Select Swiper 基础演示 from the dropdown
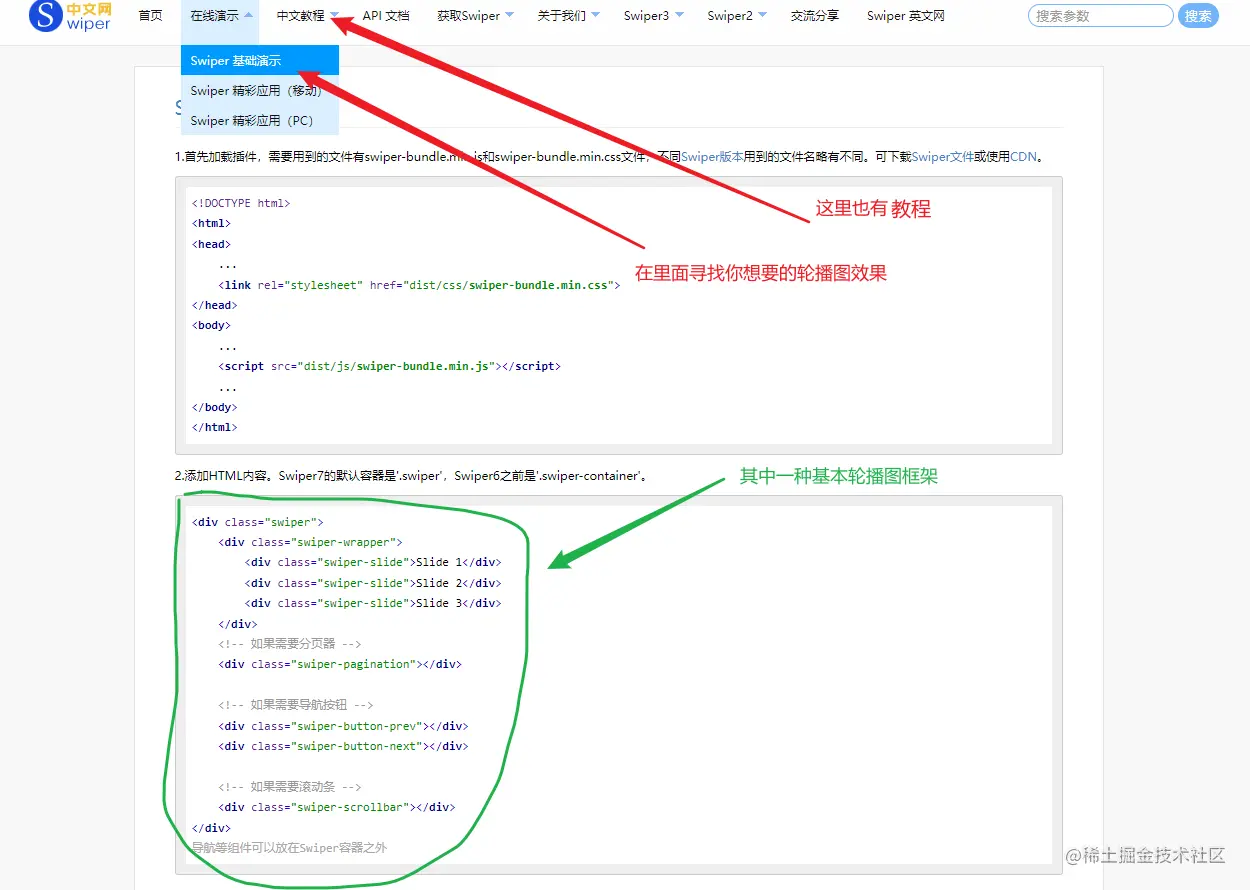The image size is (1250, 890). point(260,60)
